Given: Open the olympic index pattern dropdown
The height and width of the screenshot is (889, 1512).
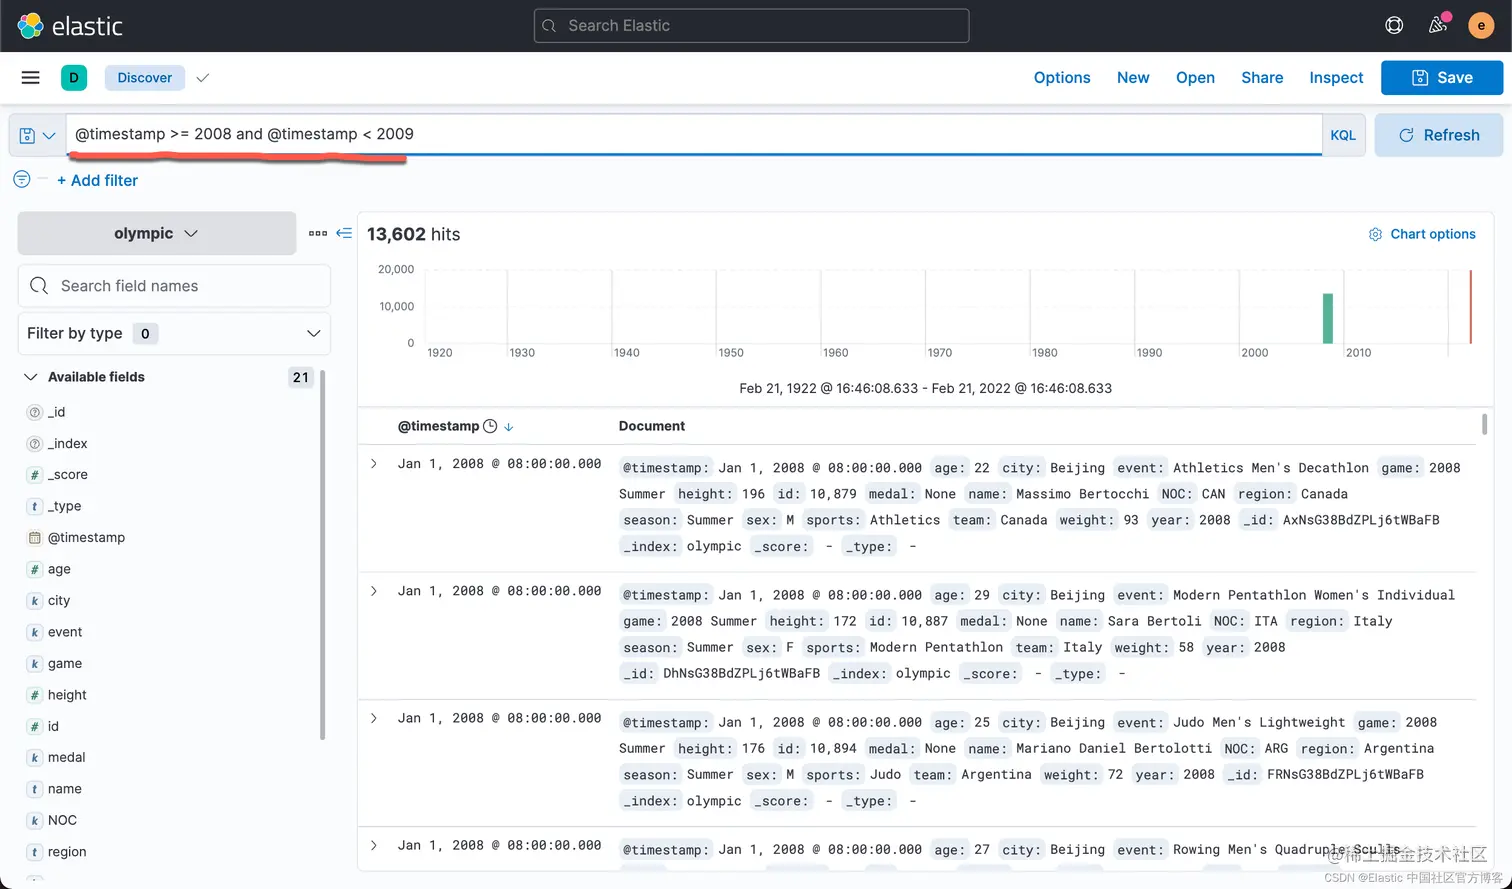Looking at the screenshot, I should pyautogui.click(x=157, y=233).
